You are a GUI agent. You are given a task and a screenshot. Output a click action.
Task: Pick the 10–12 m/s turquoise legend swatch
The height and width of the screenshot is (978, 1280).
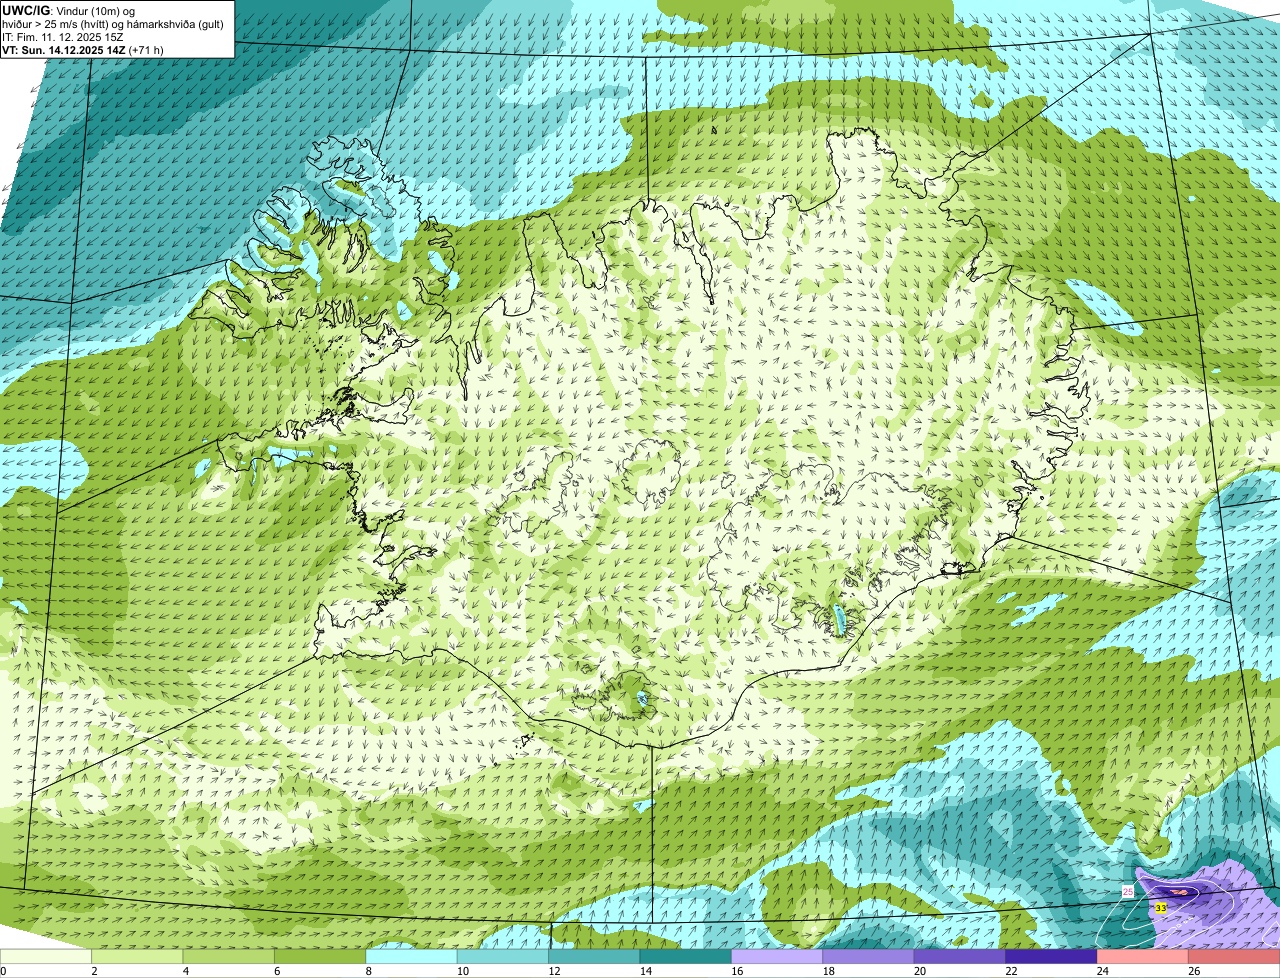[505, 957]
